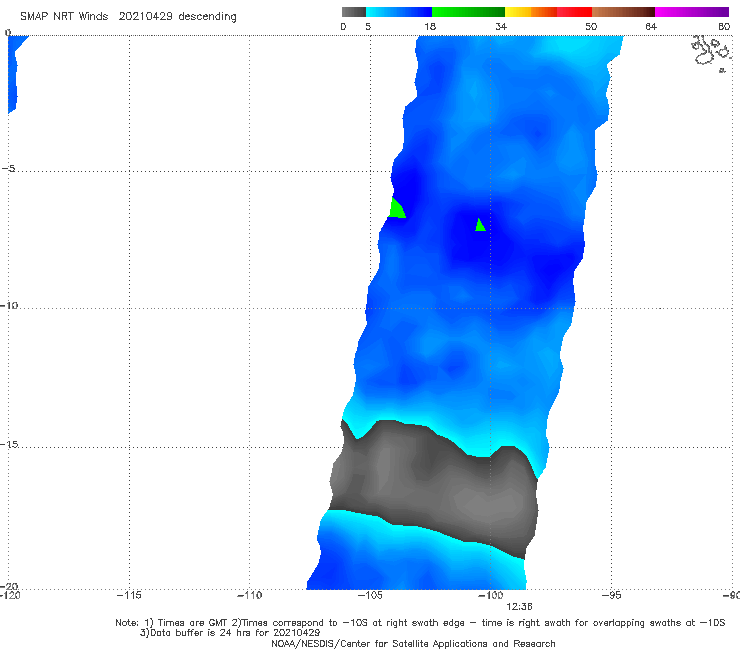740x650 pixels.
Task: Click the magenta segment of the color bar
Action: (692, 12)
